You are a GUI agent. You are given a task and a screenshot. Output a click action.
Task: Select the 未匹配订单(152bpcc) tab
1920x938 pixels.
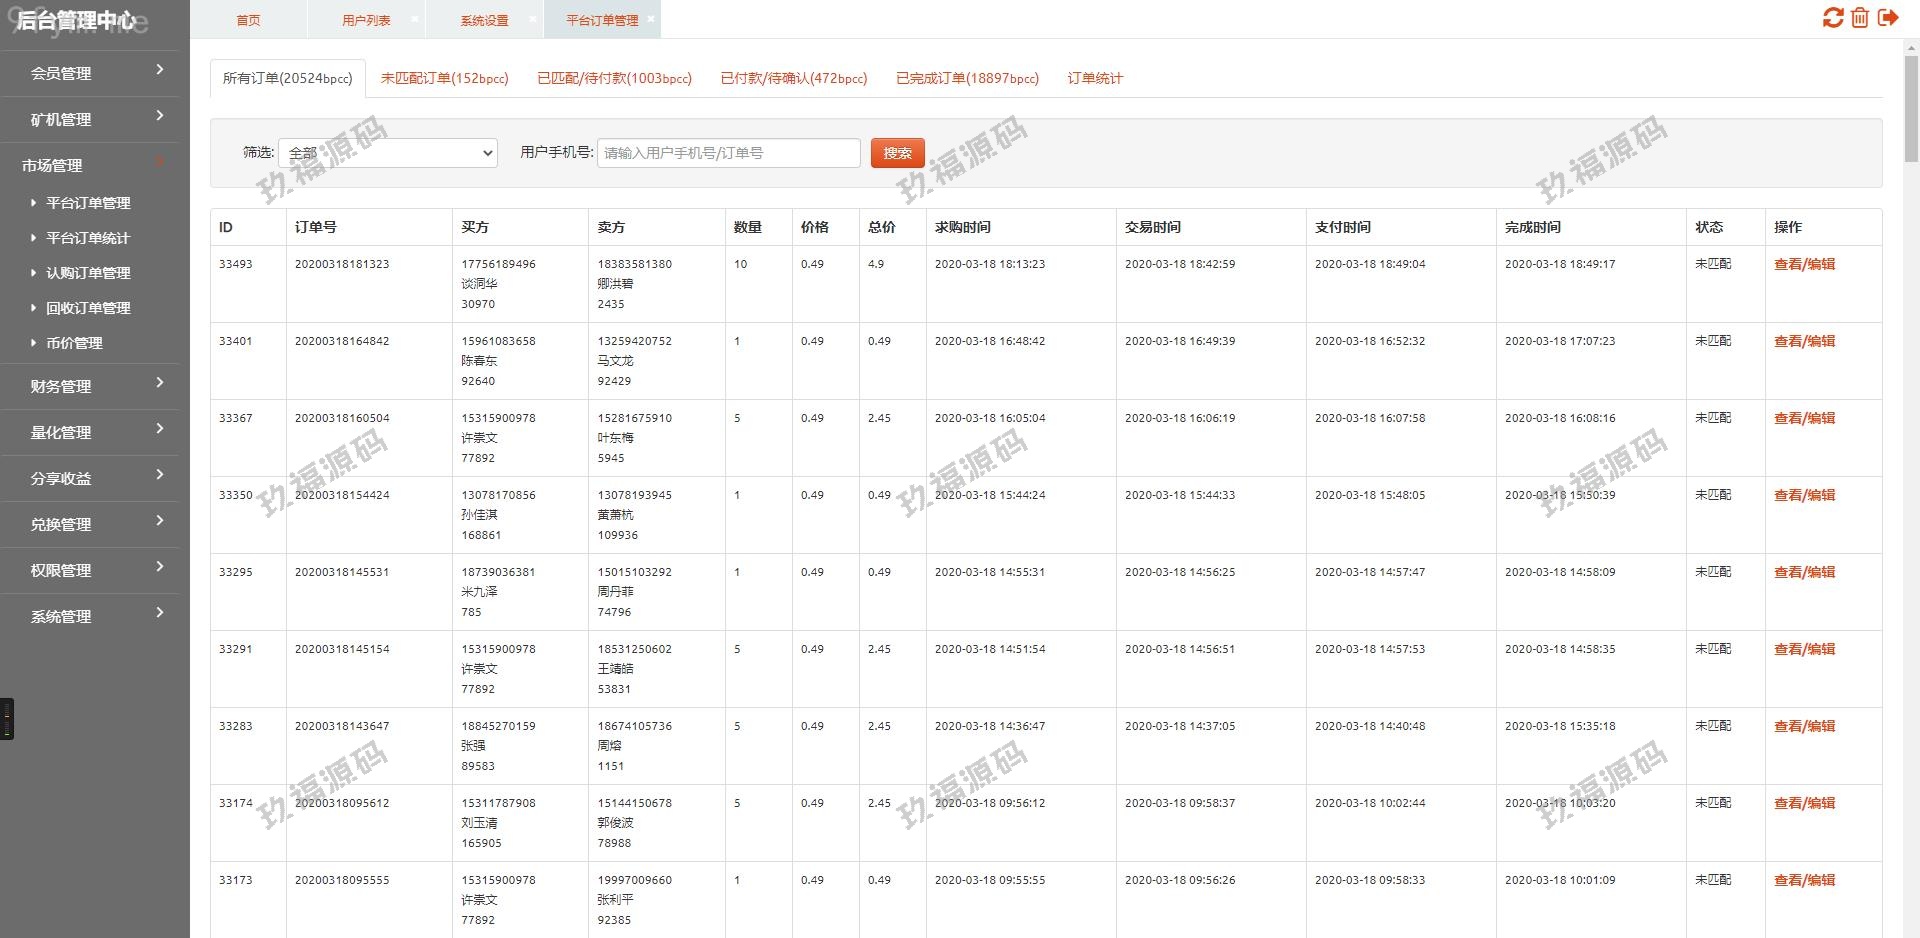pyautogui.click(x=444, y=78)
